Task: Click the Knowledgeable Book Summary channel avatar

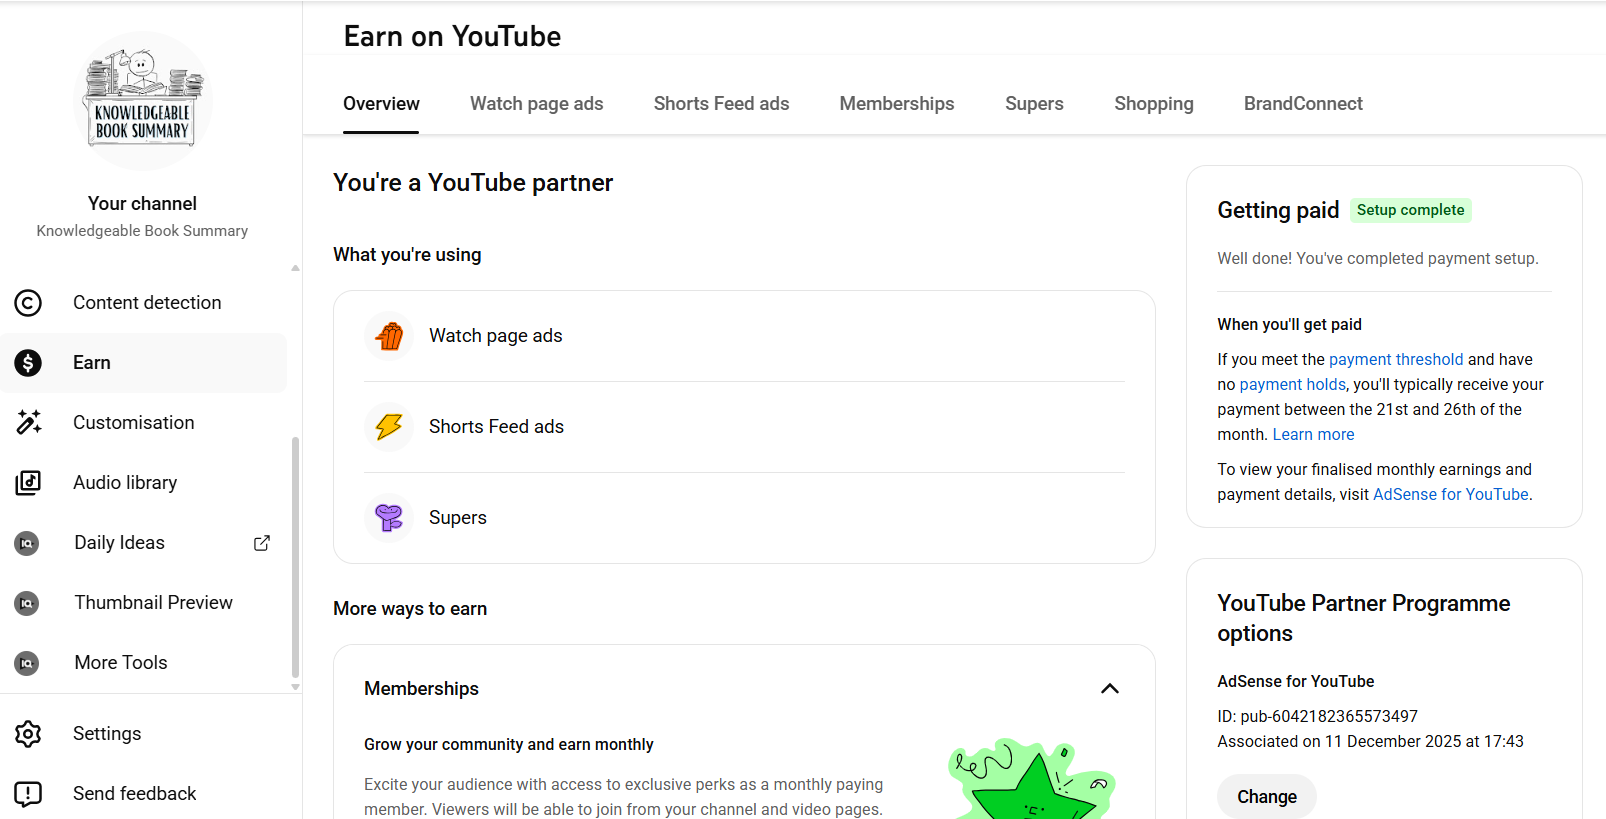Action: (142, 100)
